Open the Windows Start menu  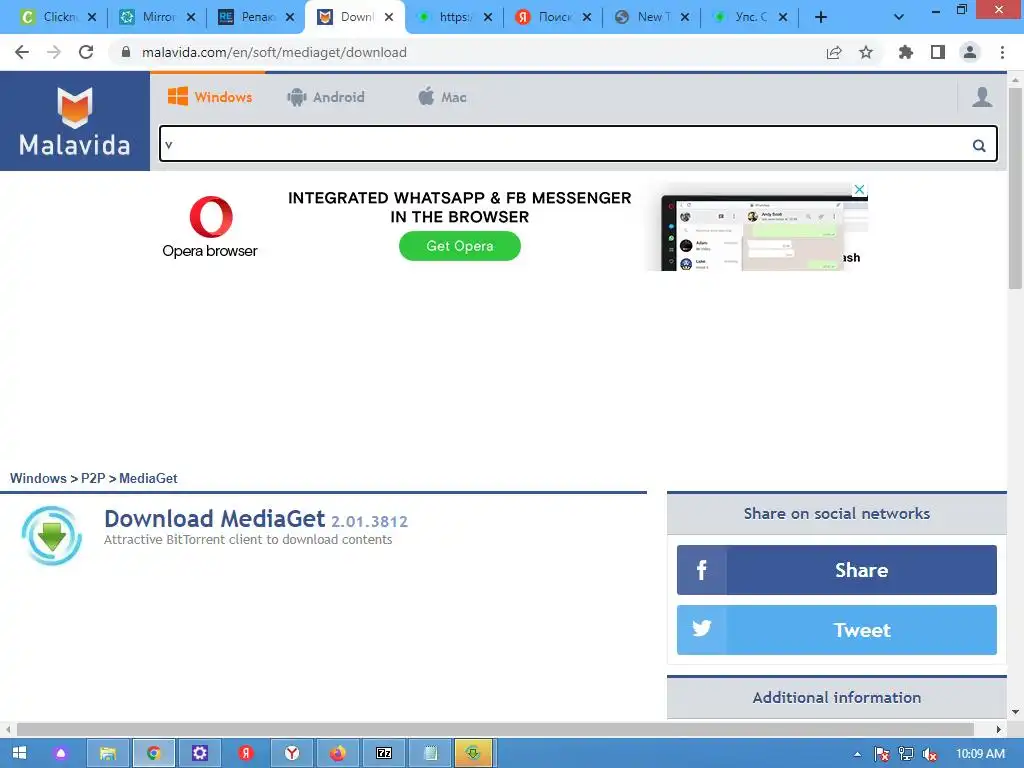[20, 753]
